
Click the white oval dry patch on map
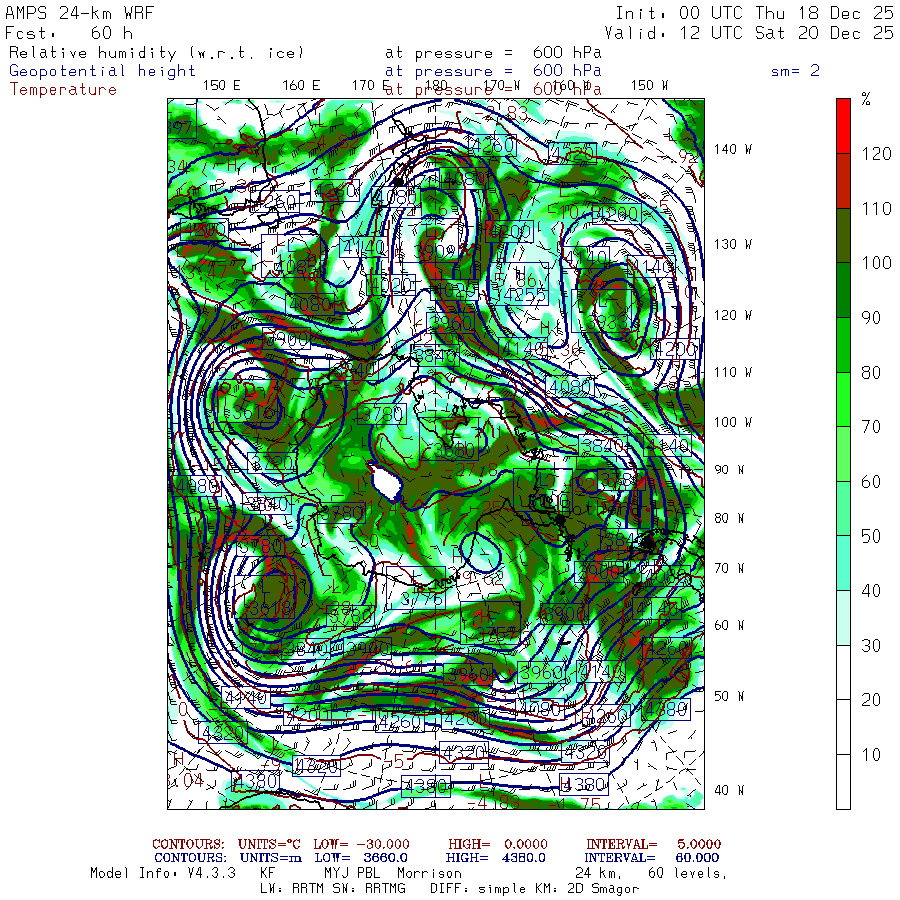click(x=385, y=481)
